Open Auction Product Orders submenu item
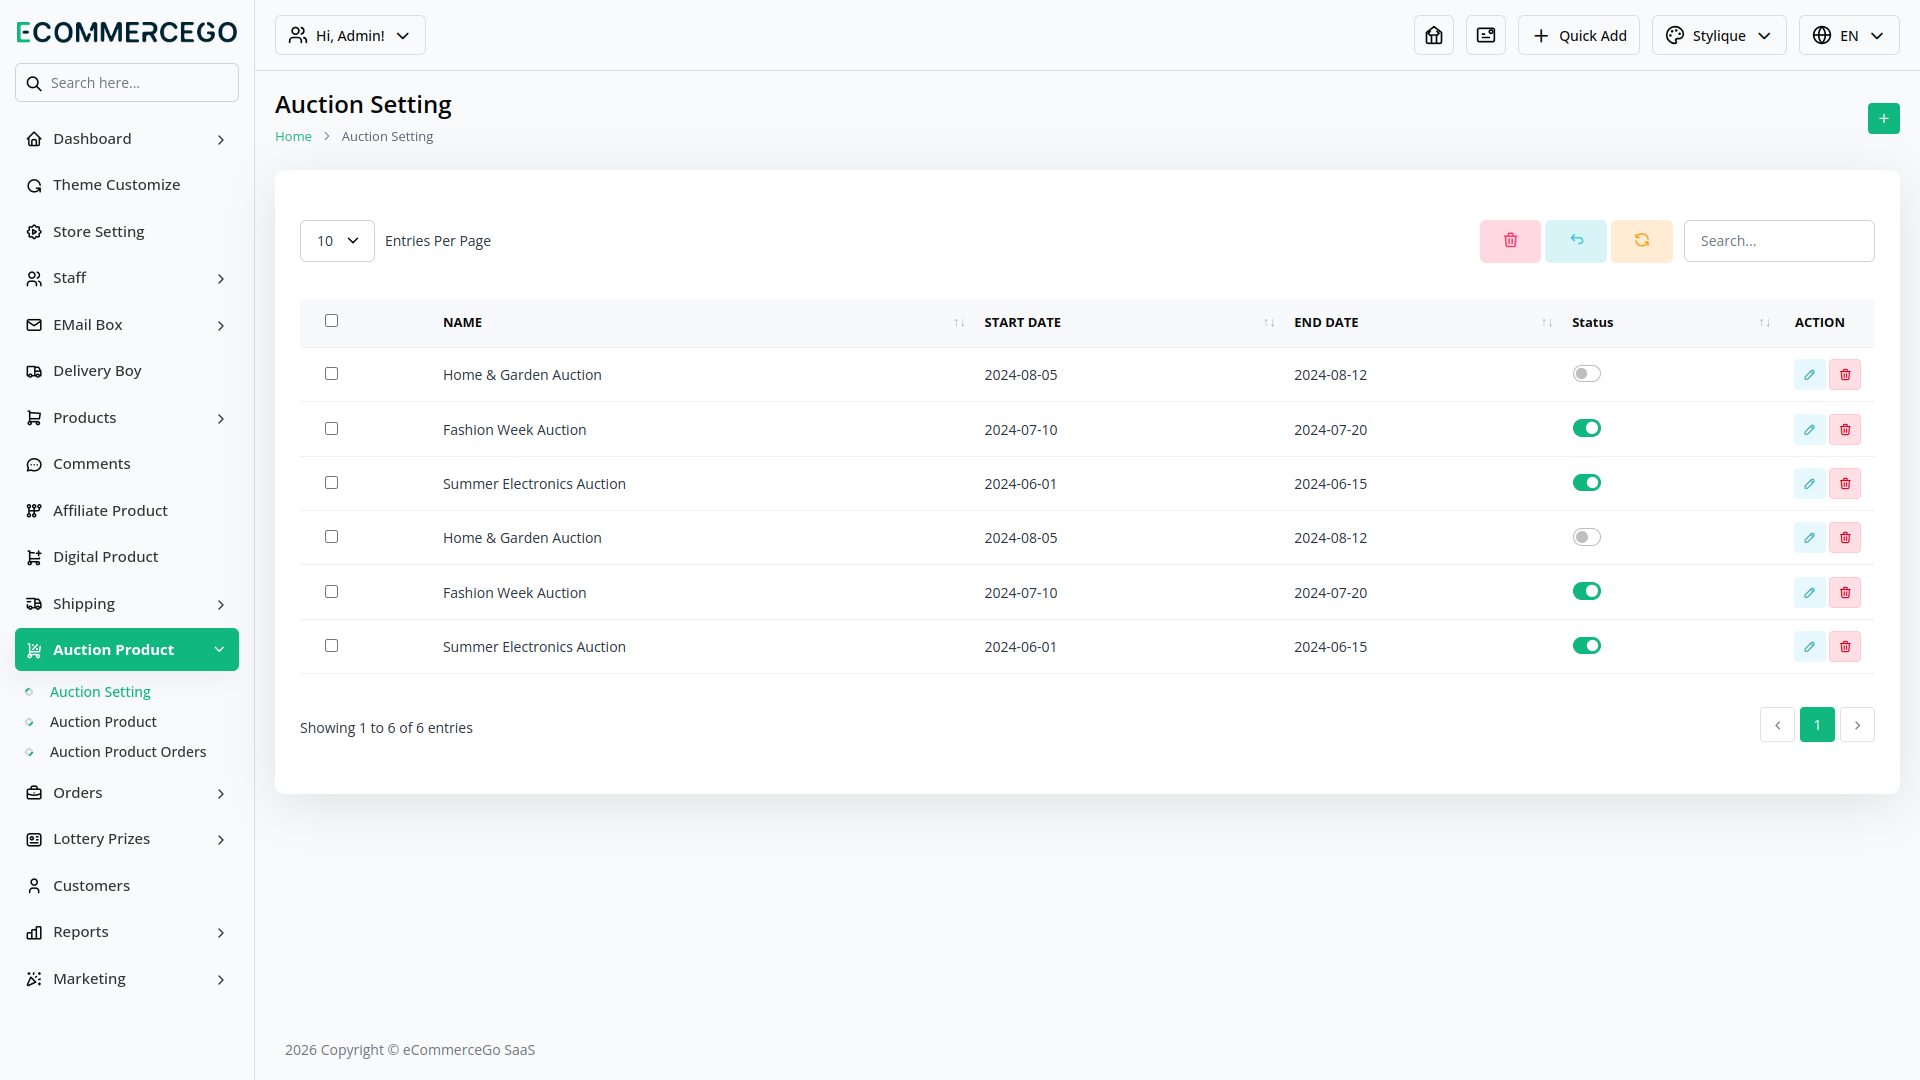The height and width of the screenshot is (1080, 1920). pyautogui.click(x=128, y=752)
